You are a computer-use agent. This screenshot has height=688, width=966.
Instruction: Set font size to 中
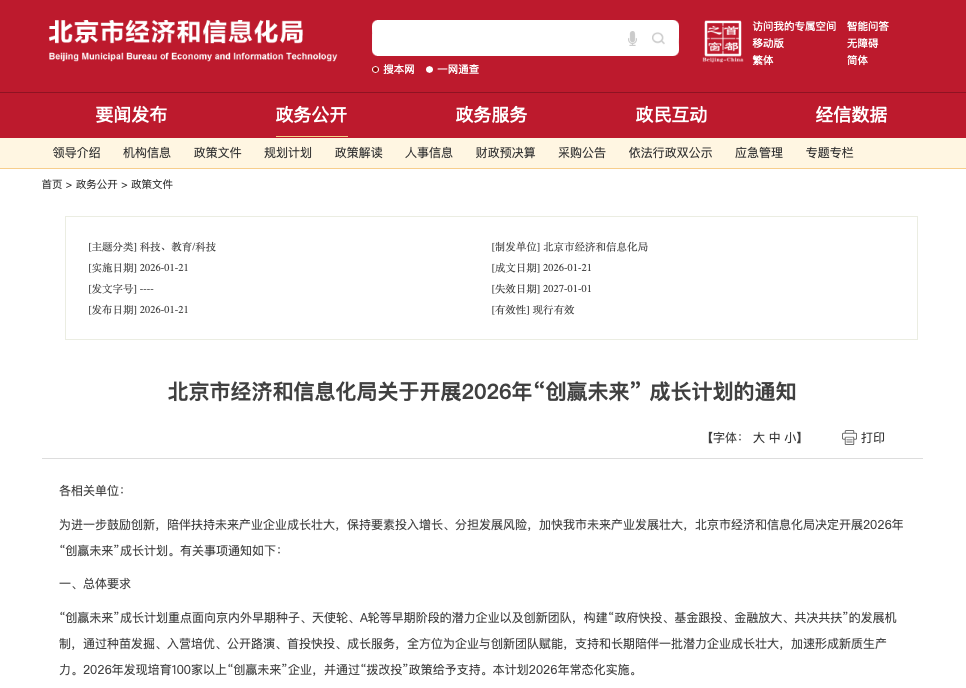pyautogui.click(x=774, y=438)
